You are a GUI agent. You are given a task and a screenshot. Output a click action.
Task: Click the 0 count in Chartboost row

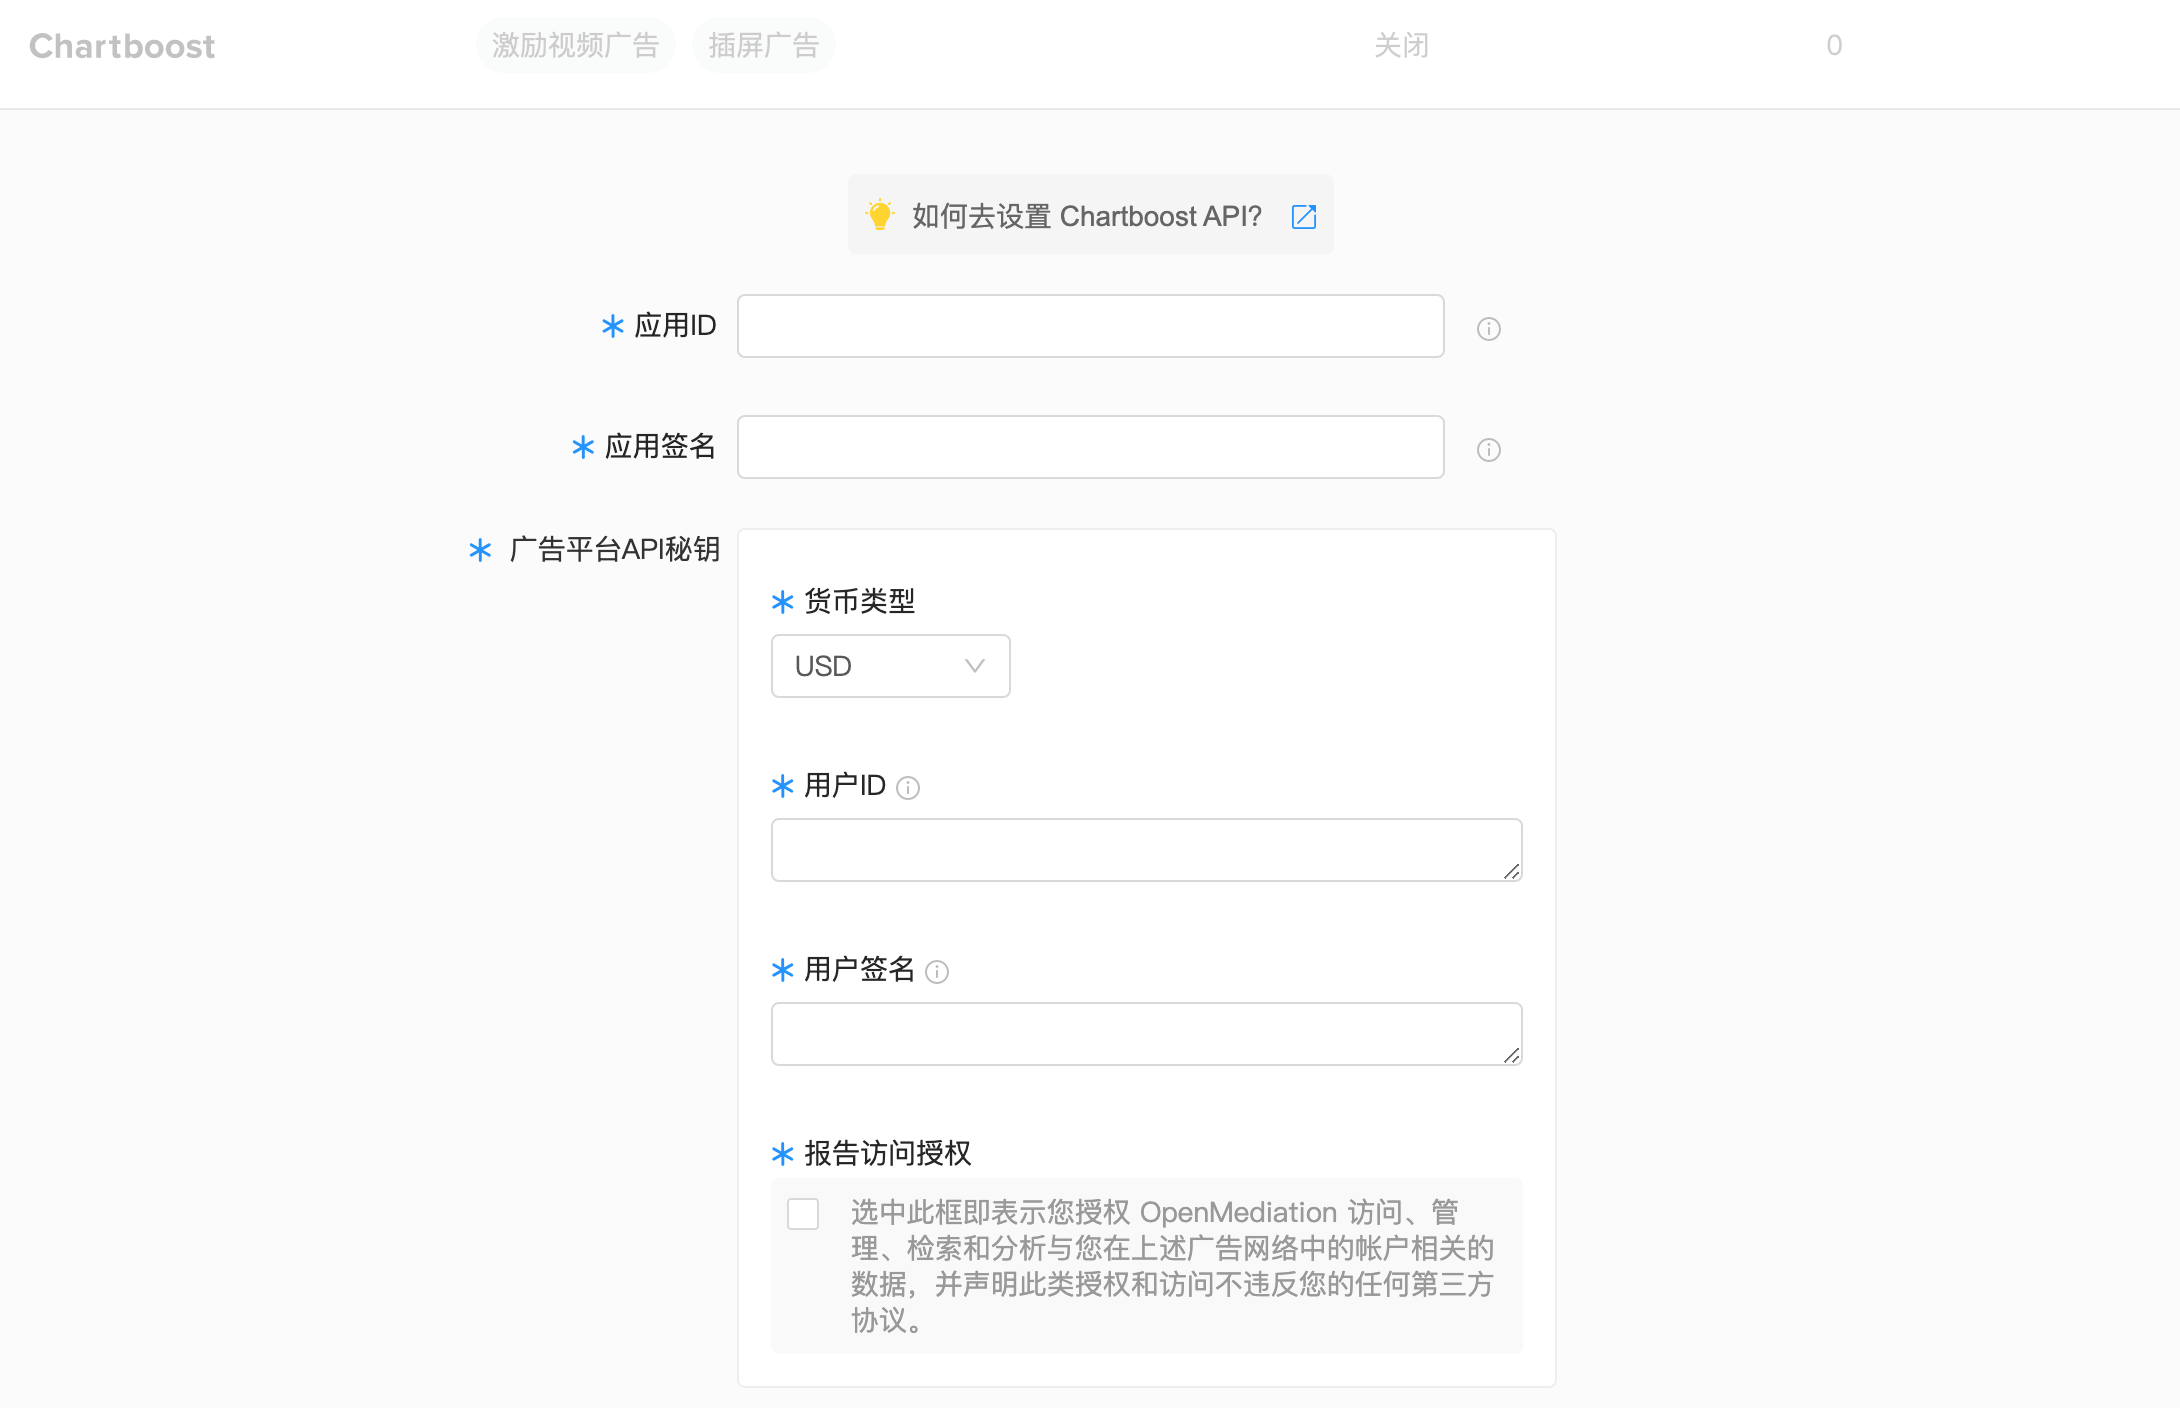(1834, 45)
